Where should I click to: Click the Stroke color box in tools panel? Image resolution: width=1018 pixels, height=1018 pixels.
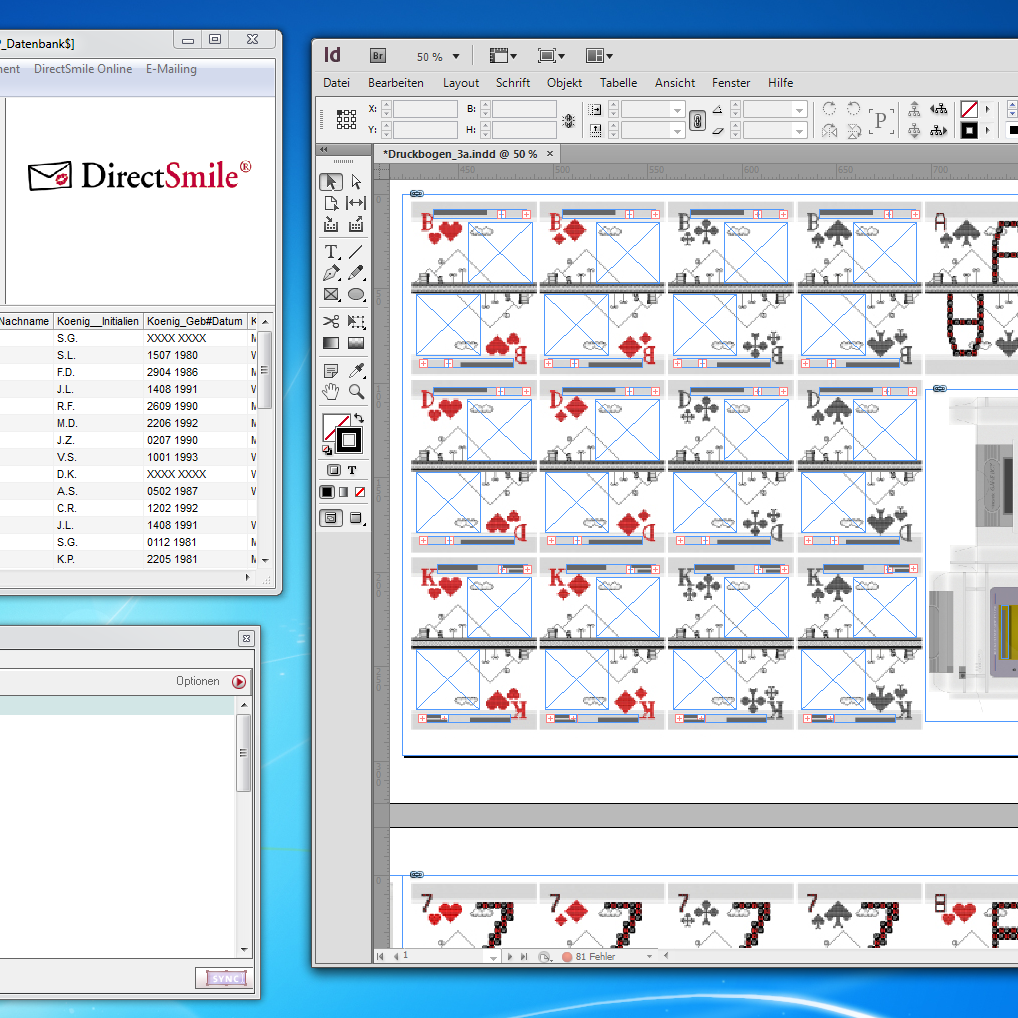tap(349, 440)
